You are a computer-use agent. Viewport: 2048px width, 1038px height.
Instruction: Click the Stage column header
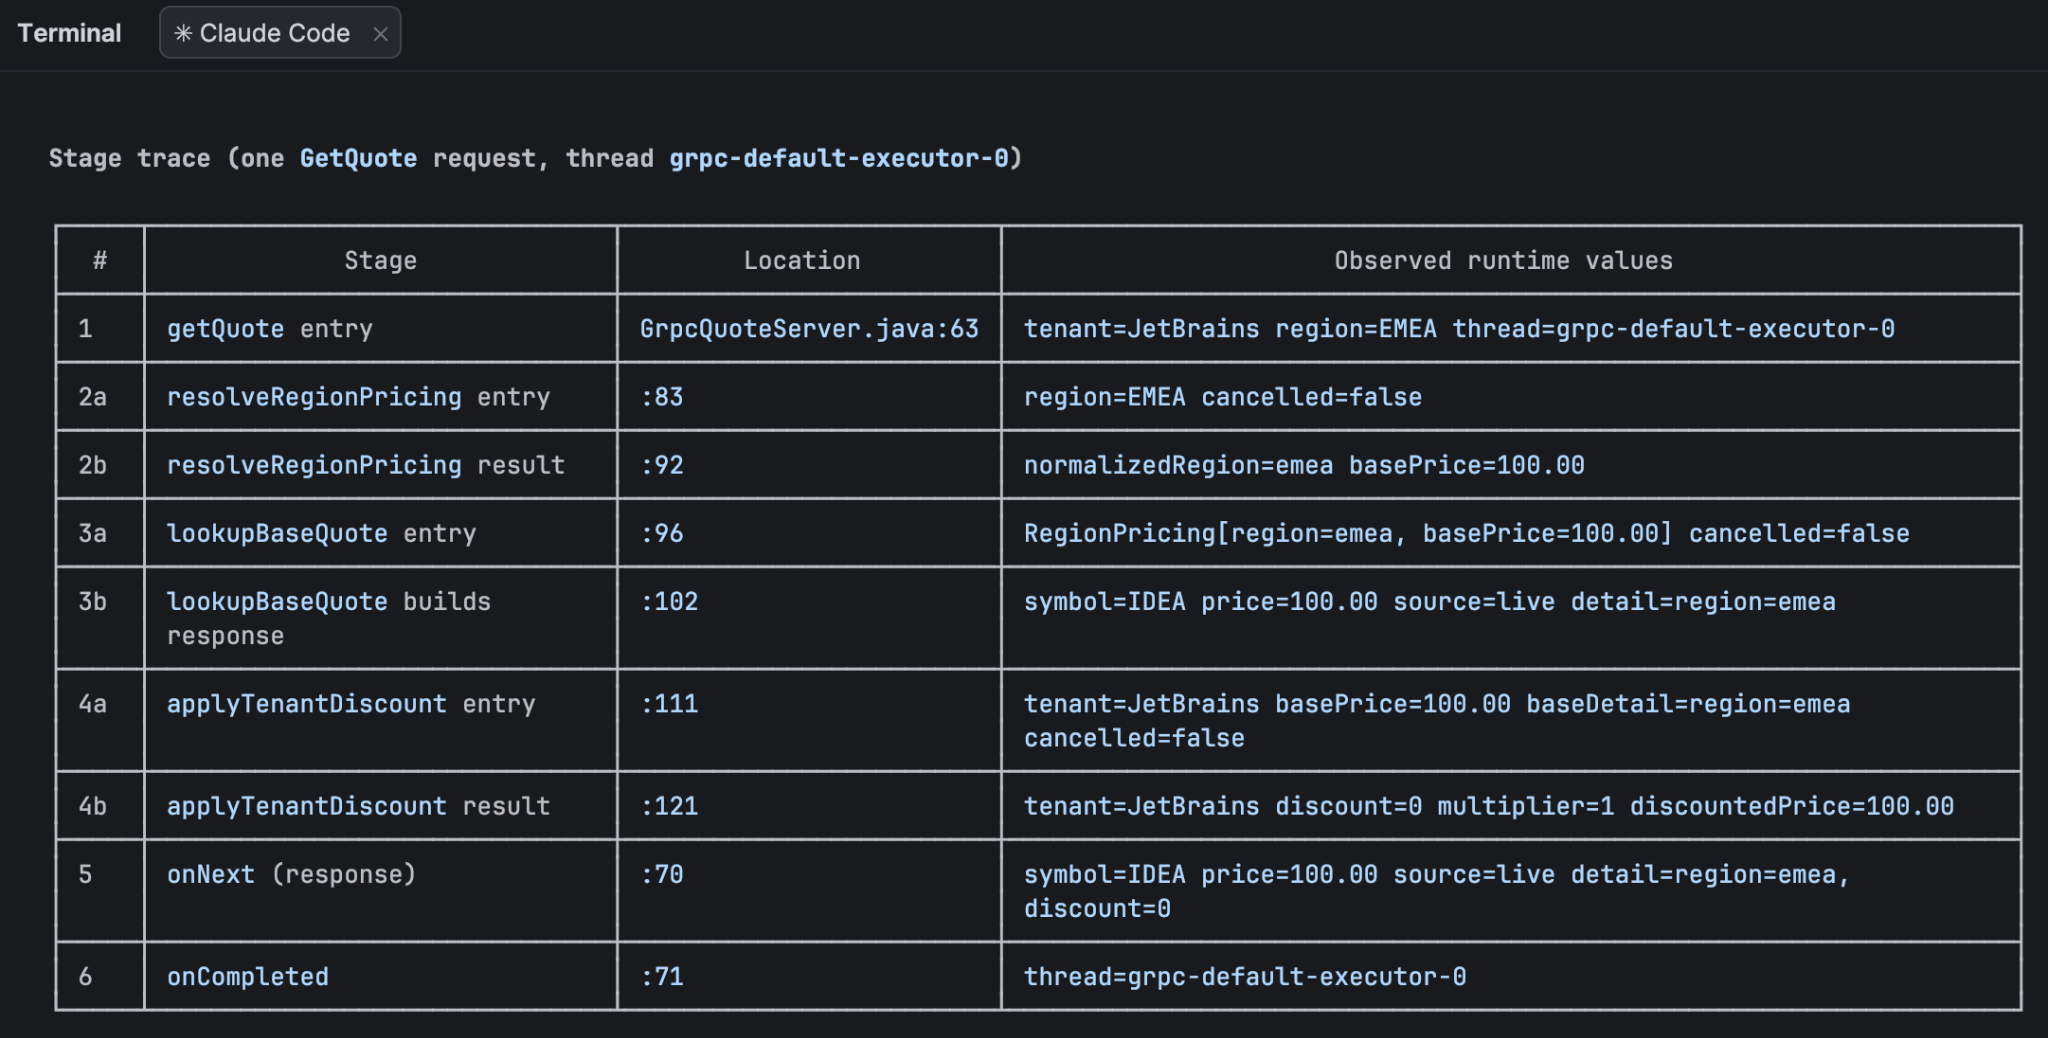click(381, 260)
